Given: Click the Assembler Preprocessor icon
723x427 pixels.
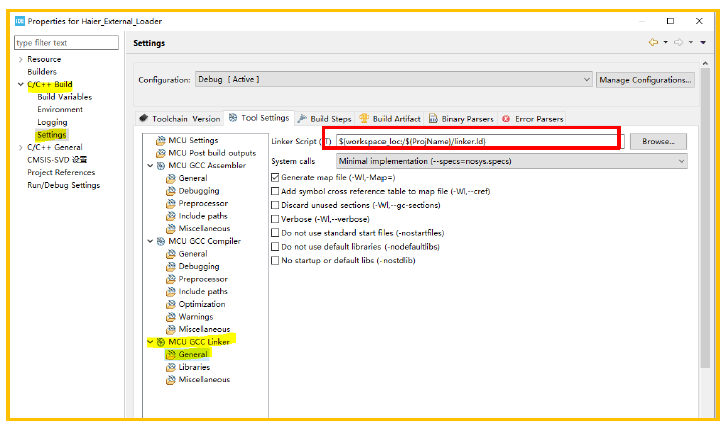Looking at the screenshot, I should coord(171,203).
